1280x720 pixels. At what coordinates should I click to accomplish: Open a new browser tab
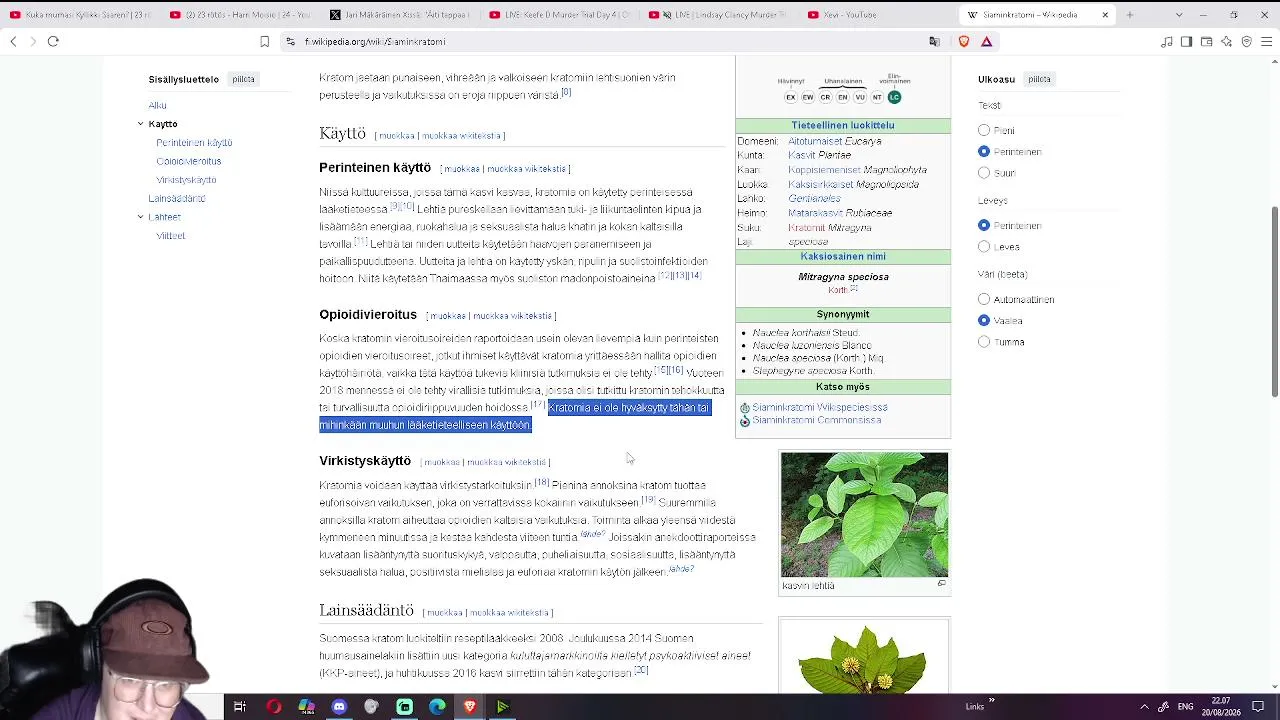point(1129,15)
